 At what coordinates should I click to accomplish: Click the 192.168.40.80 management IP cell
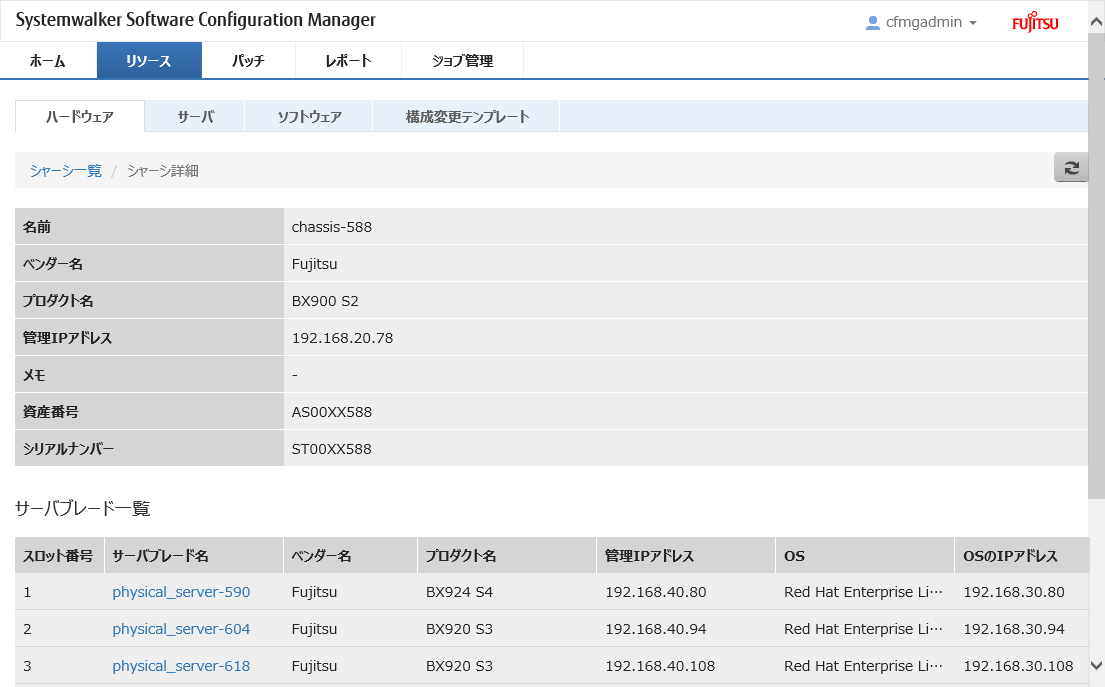coord(655,592)
